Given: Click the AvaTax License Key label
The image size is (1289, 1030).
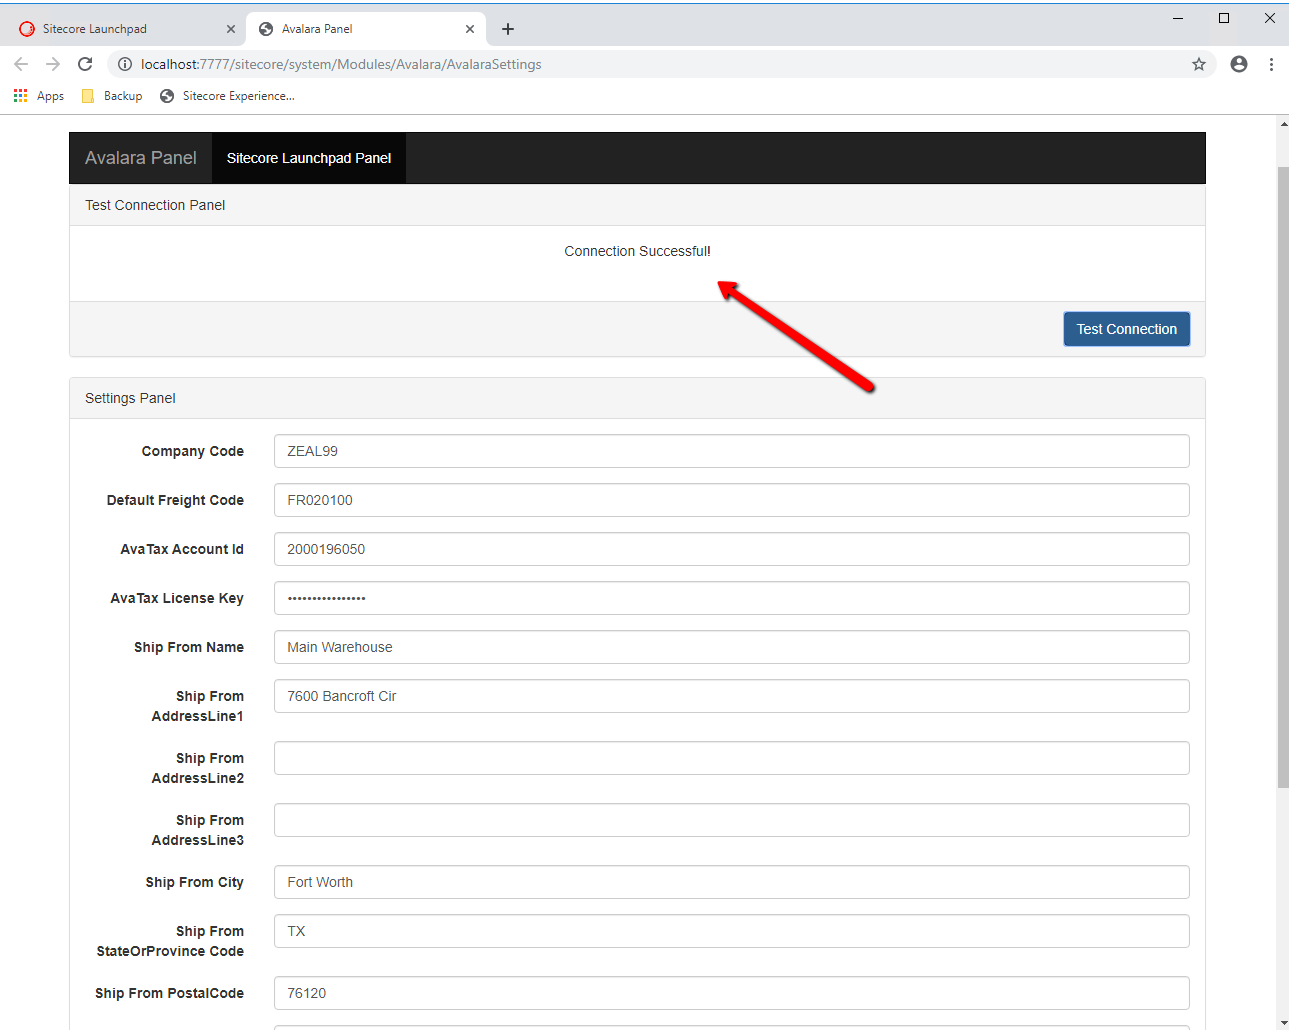Looking at the screenshot, I should point(177,598).
